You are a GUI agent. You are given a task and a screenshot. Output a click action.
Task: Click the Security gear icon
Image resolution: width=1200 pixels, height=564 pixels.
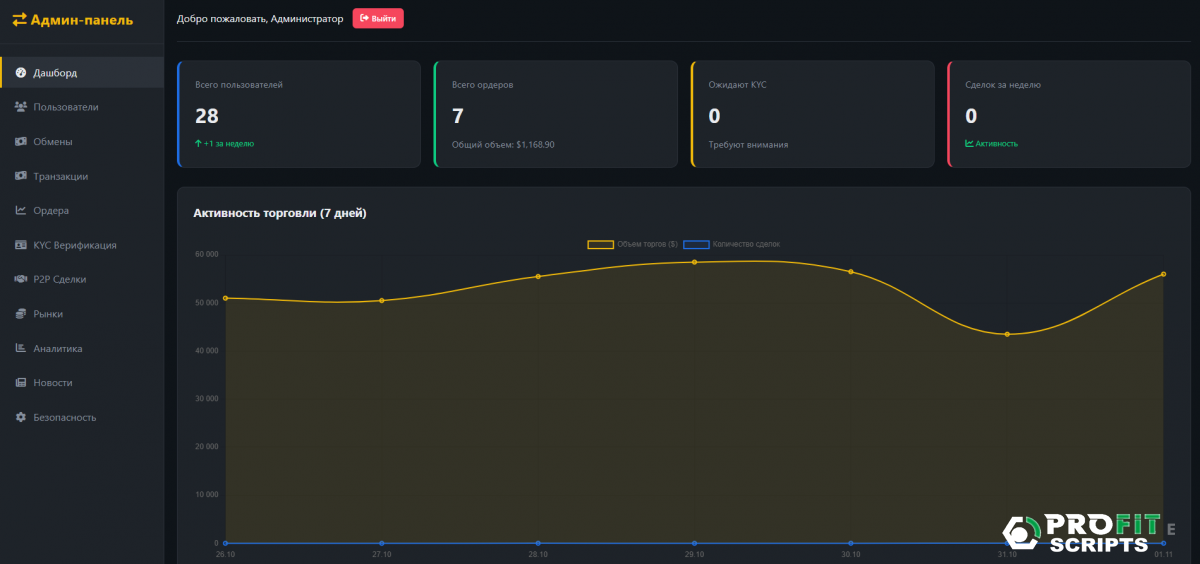tap(21, 418)
